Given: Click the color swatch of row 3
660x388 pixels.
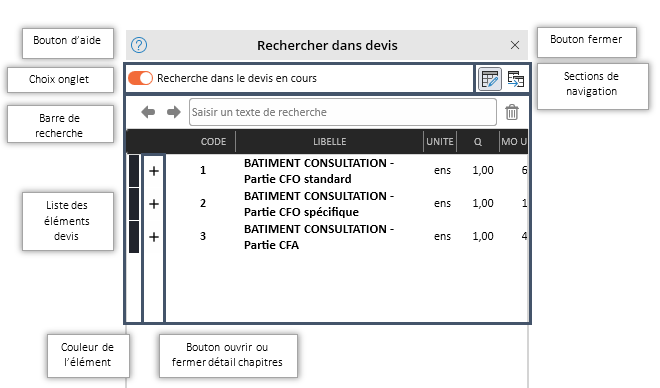Looking at the screenshot, I should coord(134,237).
